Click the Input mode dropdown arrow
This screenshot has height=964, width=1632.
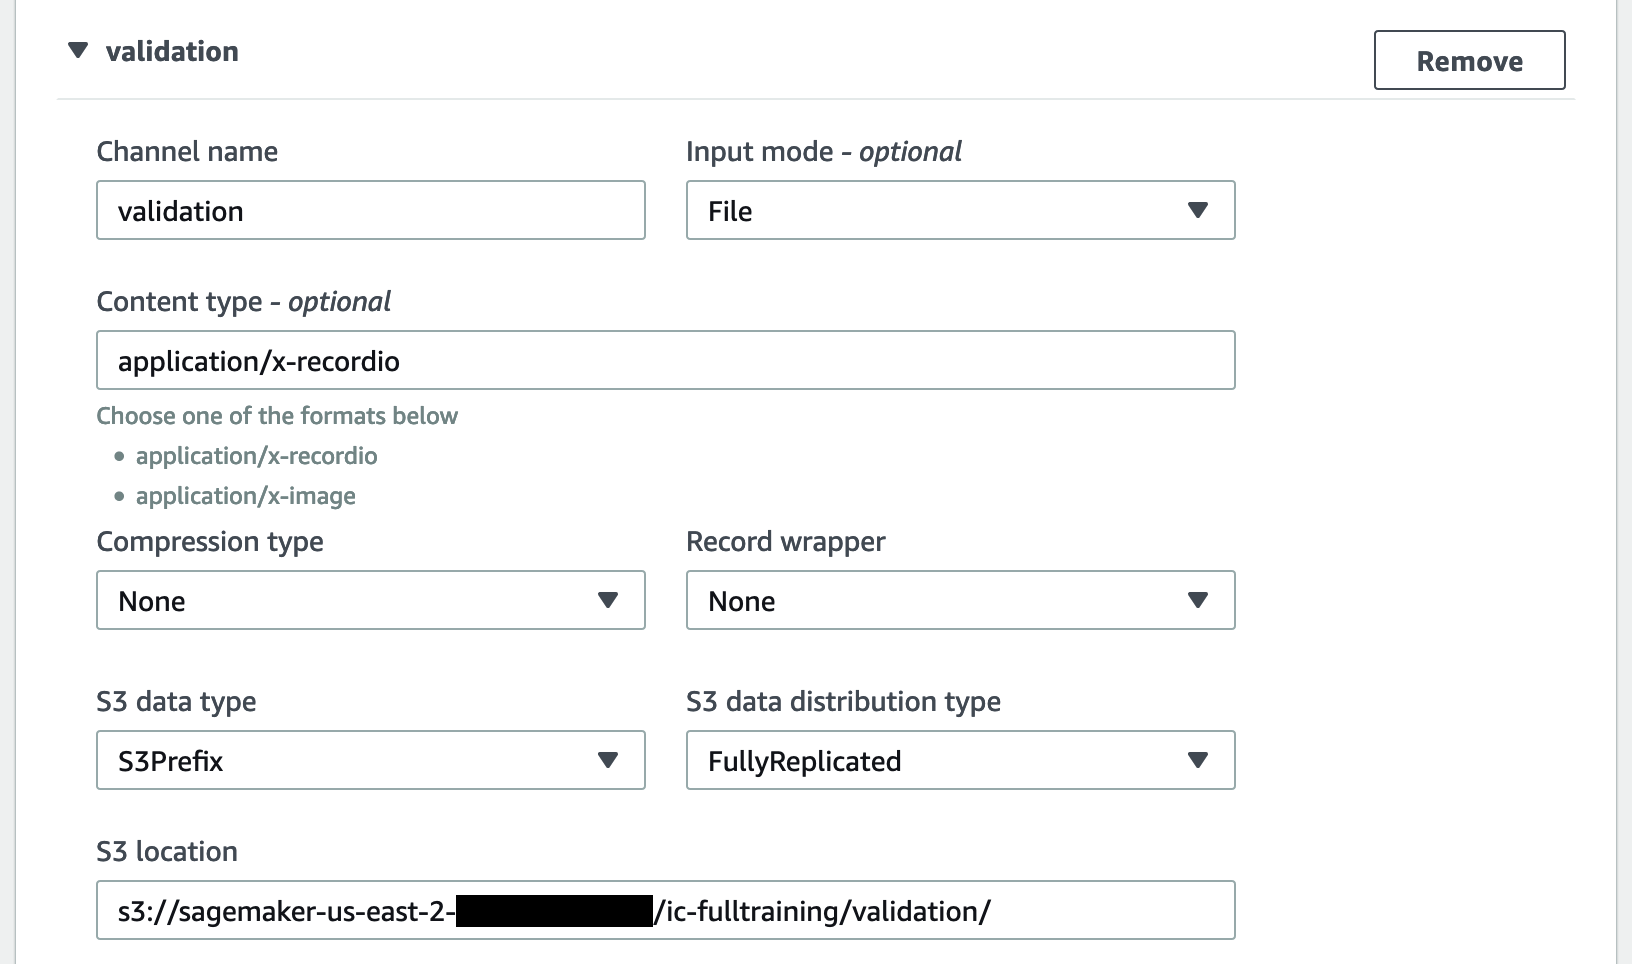(x=1197, y=210)
